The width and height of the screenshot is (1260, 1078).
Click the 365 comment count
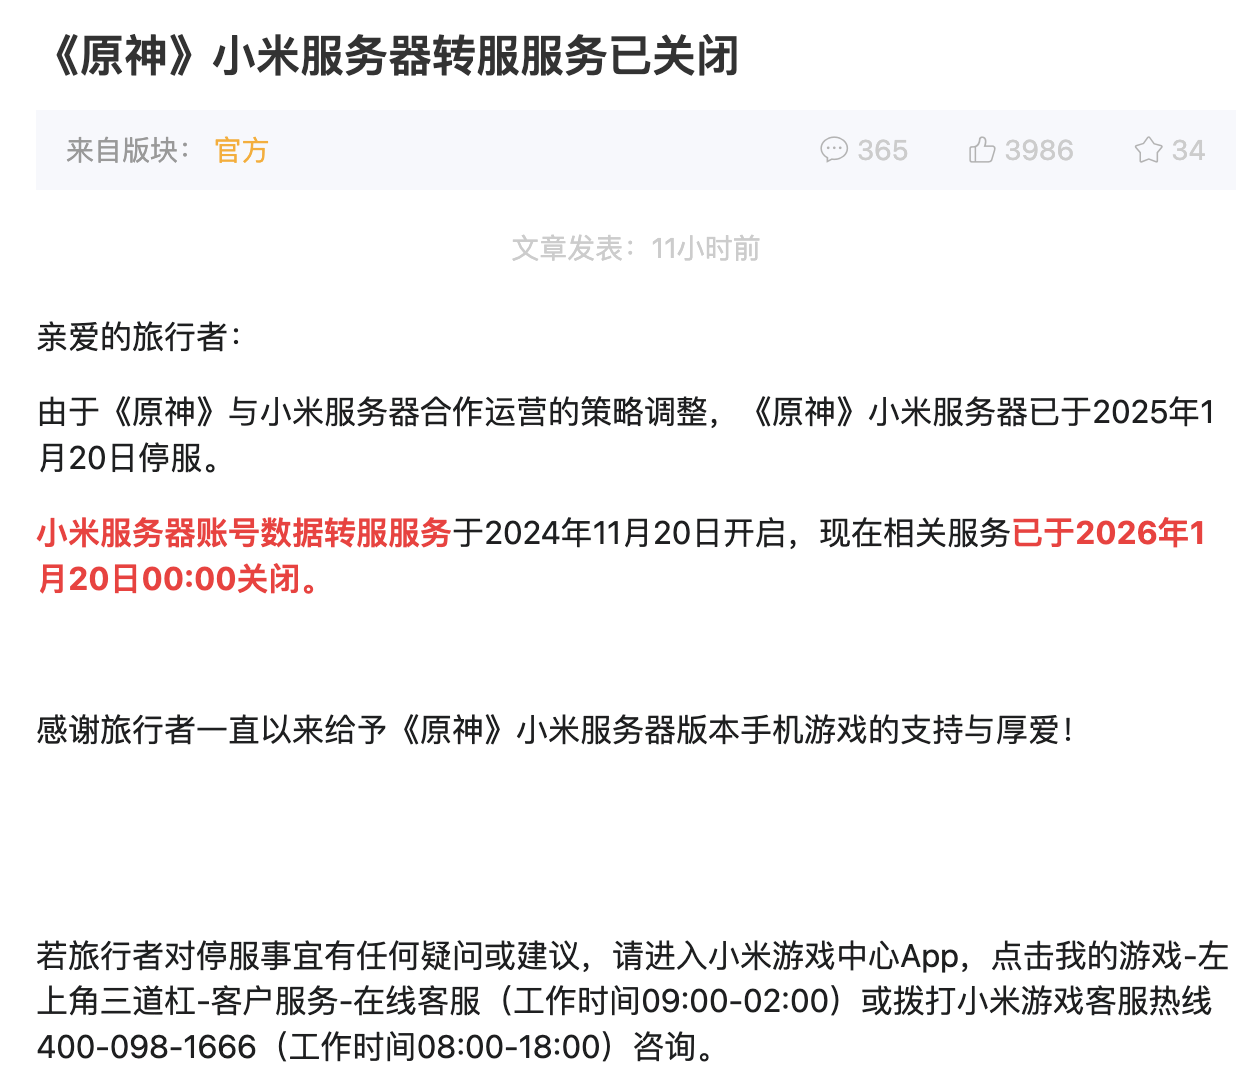pos(882,150)
